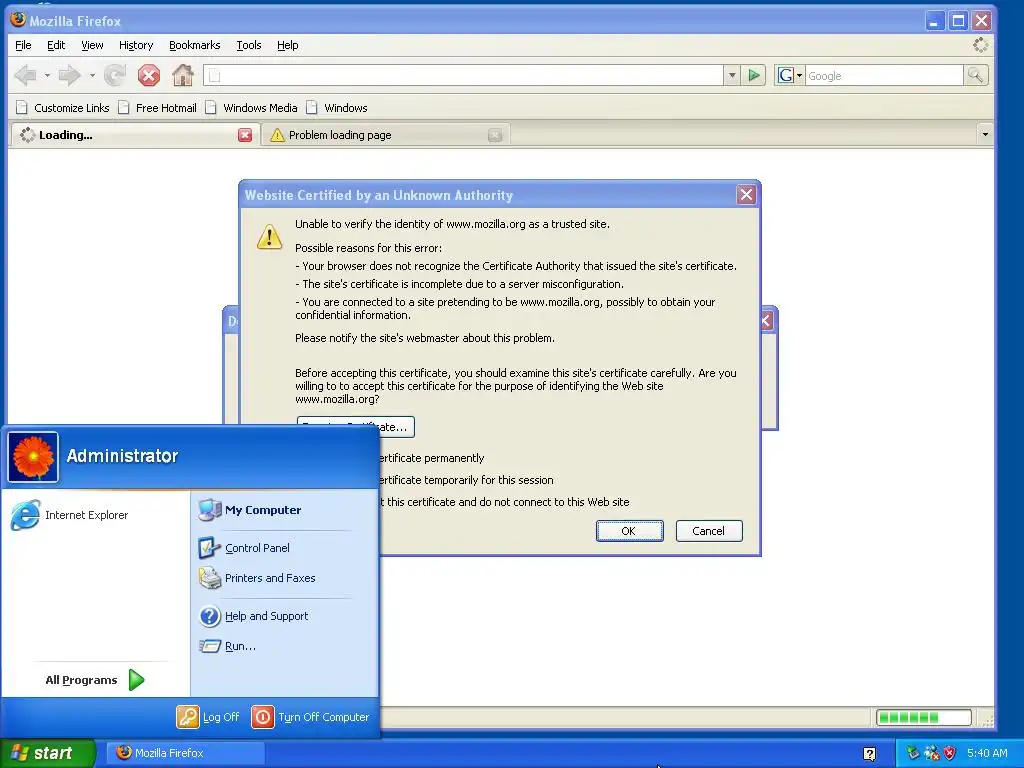This screenshot has height=768, width=1024.
Task: Switch to the Problem loading page tab
Action: (385, 135)
